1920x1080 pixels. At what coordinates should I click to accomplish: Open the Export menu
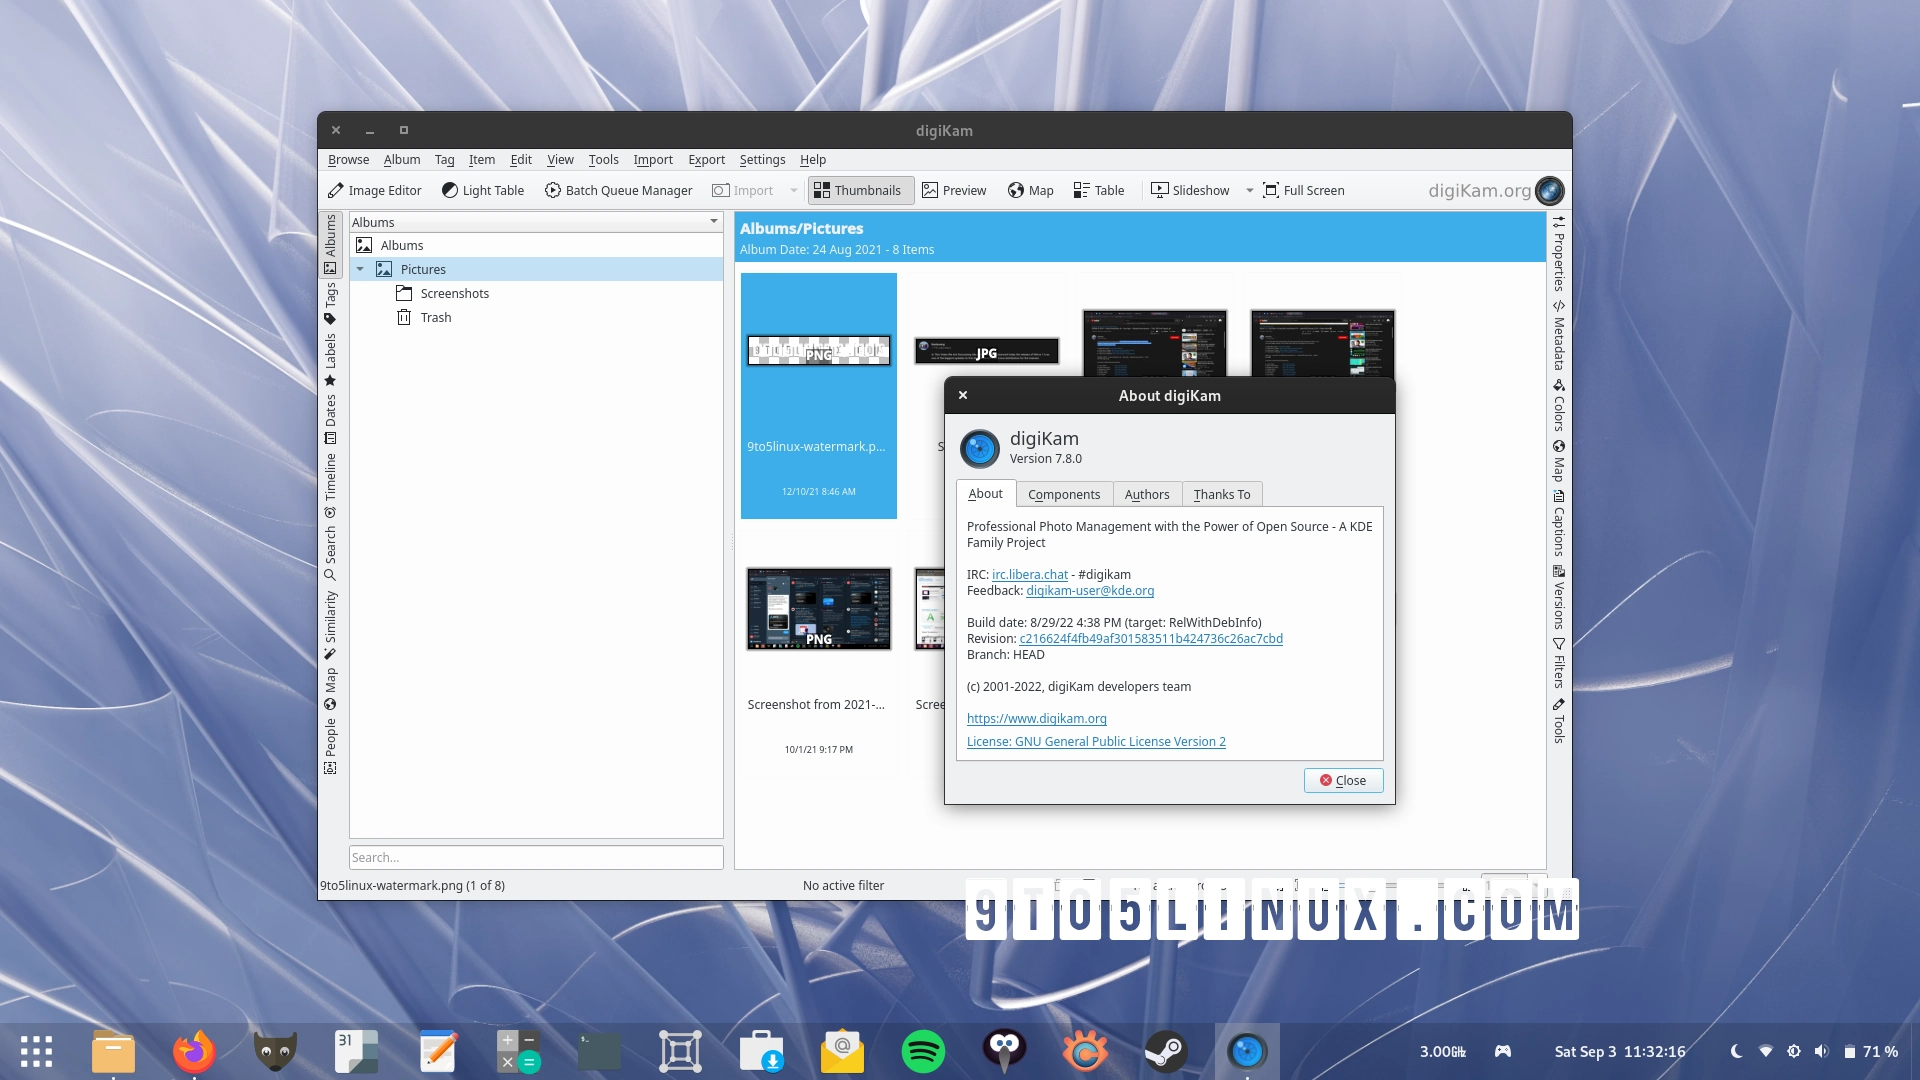pos(706,160)
